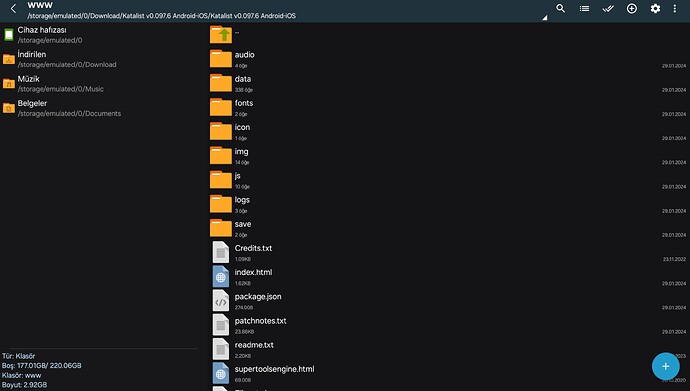690x391 pixels.
Task: Tap the select-all double checkmark icon
Action: [608, 8]
